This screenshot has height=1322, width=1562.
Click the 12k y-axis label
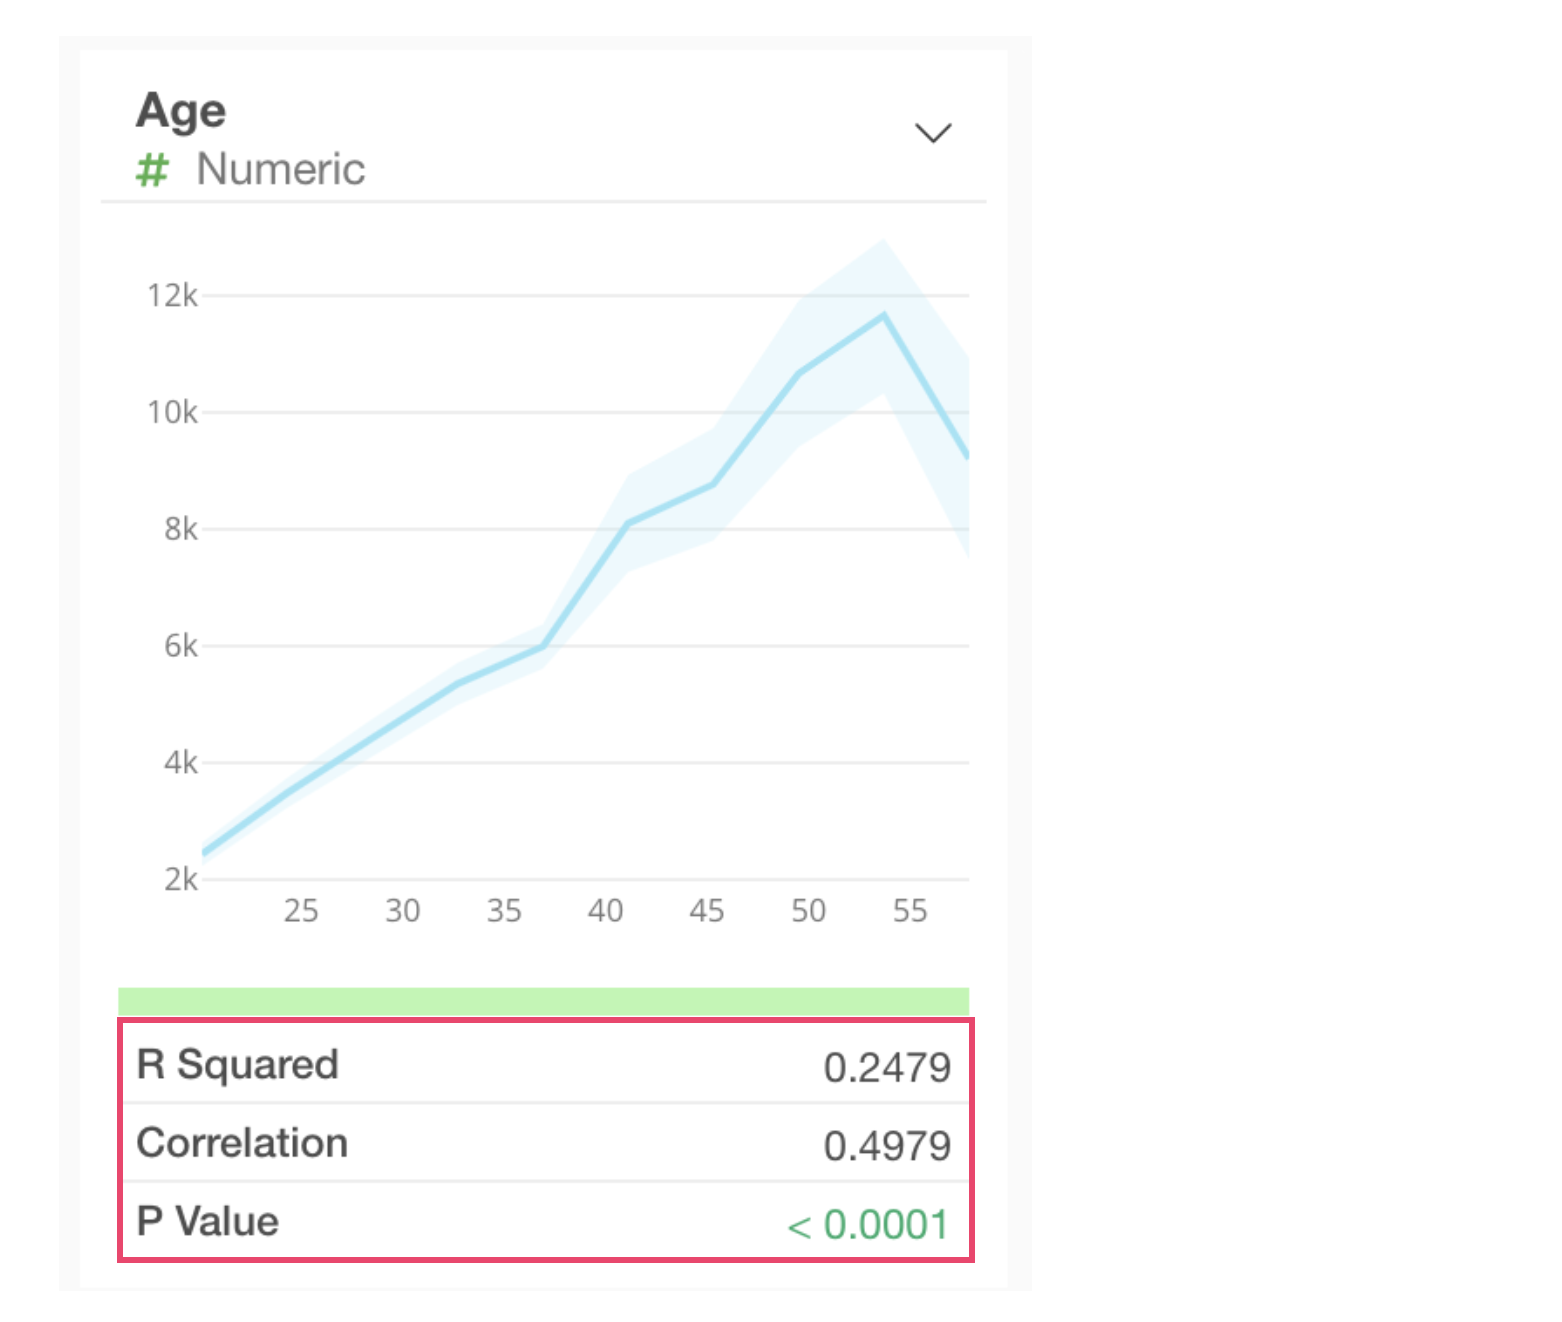(x=172, y=296)
